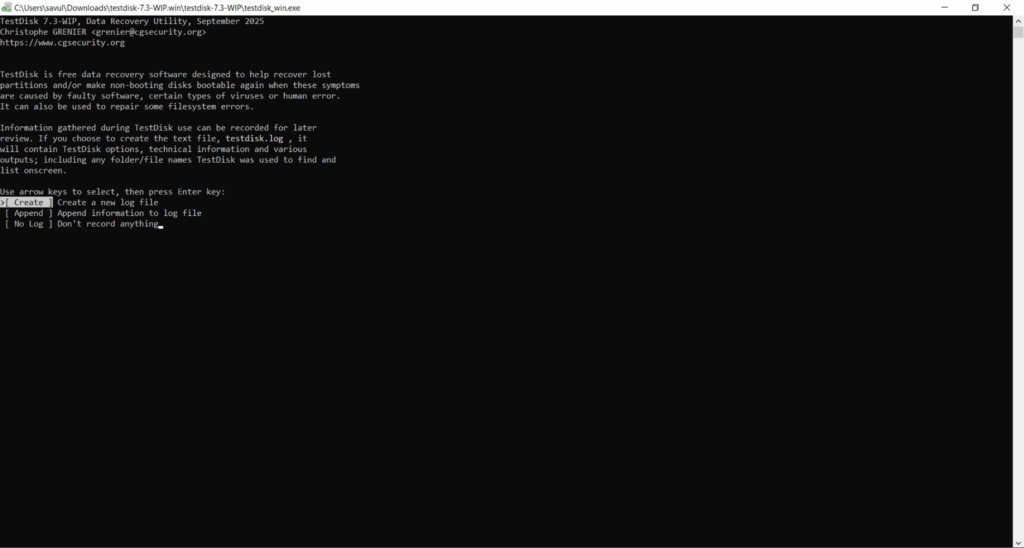Click the window title path text
Viewport: 1024px width, 548px height.
coord(157,8)
